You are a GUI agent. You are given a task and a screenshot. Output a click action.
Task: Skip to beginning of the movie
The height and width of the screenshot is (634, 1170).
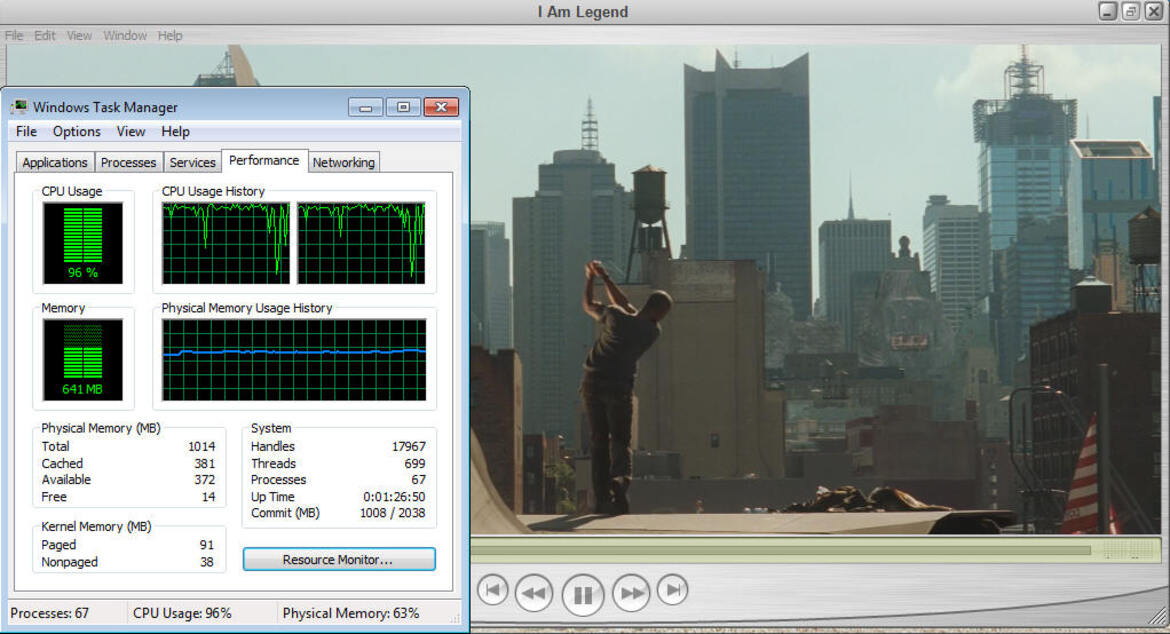pos(492,591)
